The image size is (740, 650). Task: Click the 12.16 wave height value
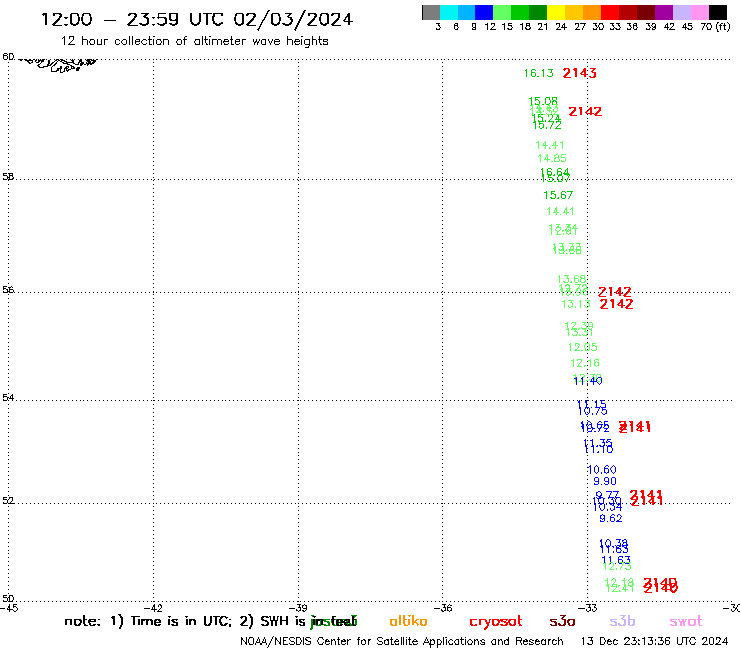[x=585, y=363]
